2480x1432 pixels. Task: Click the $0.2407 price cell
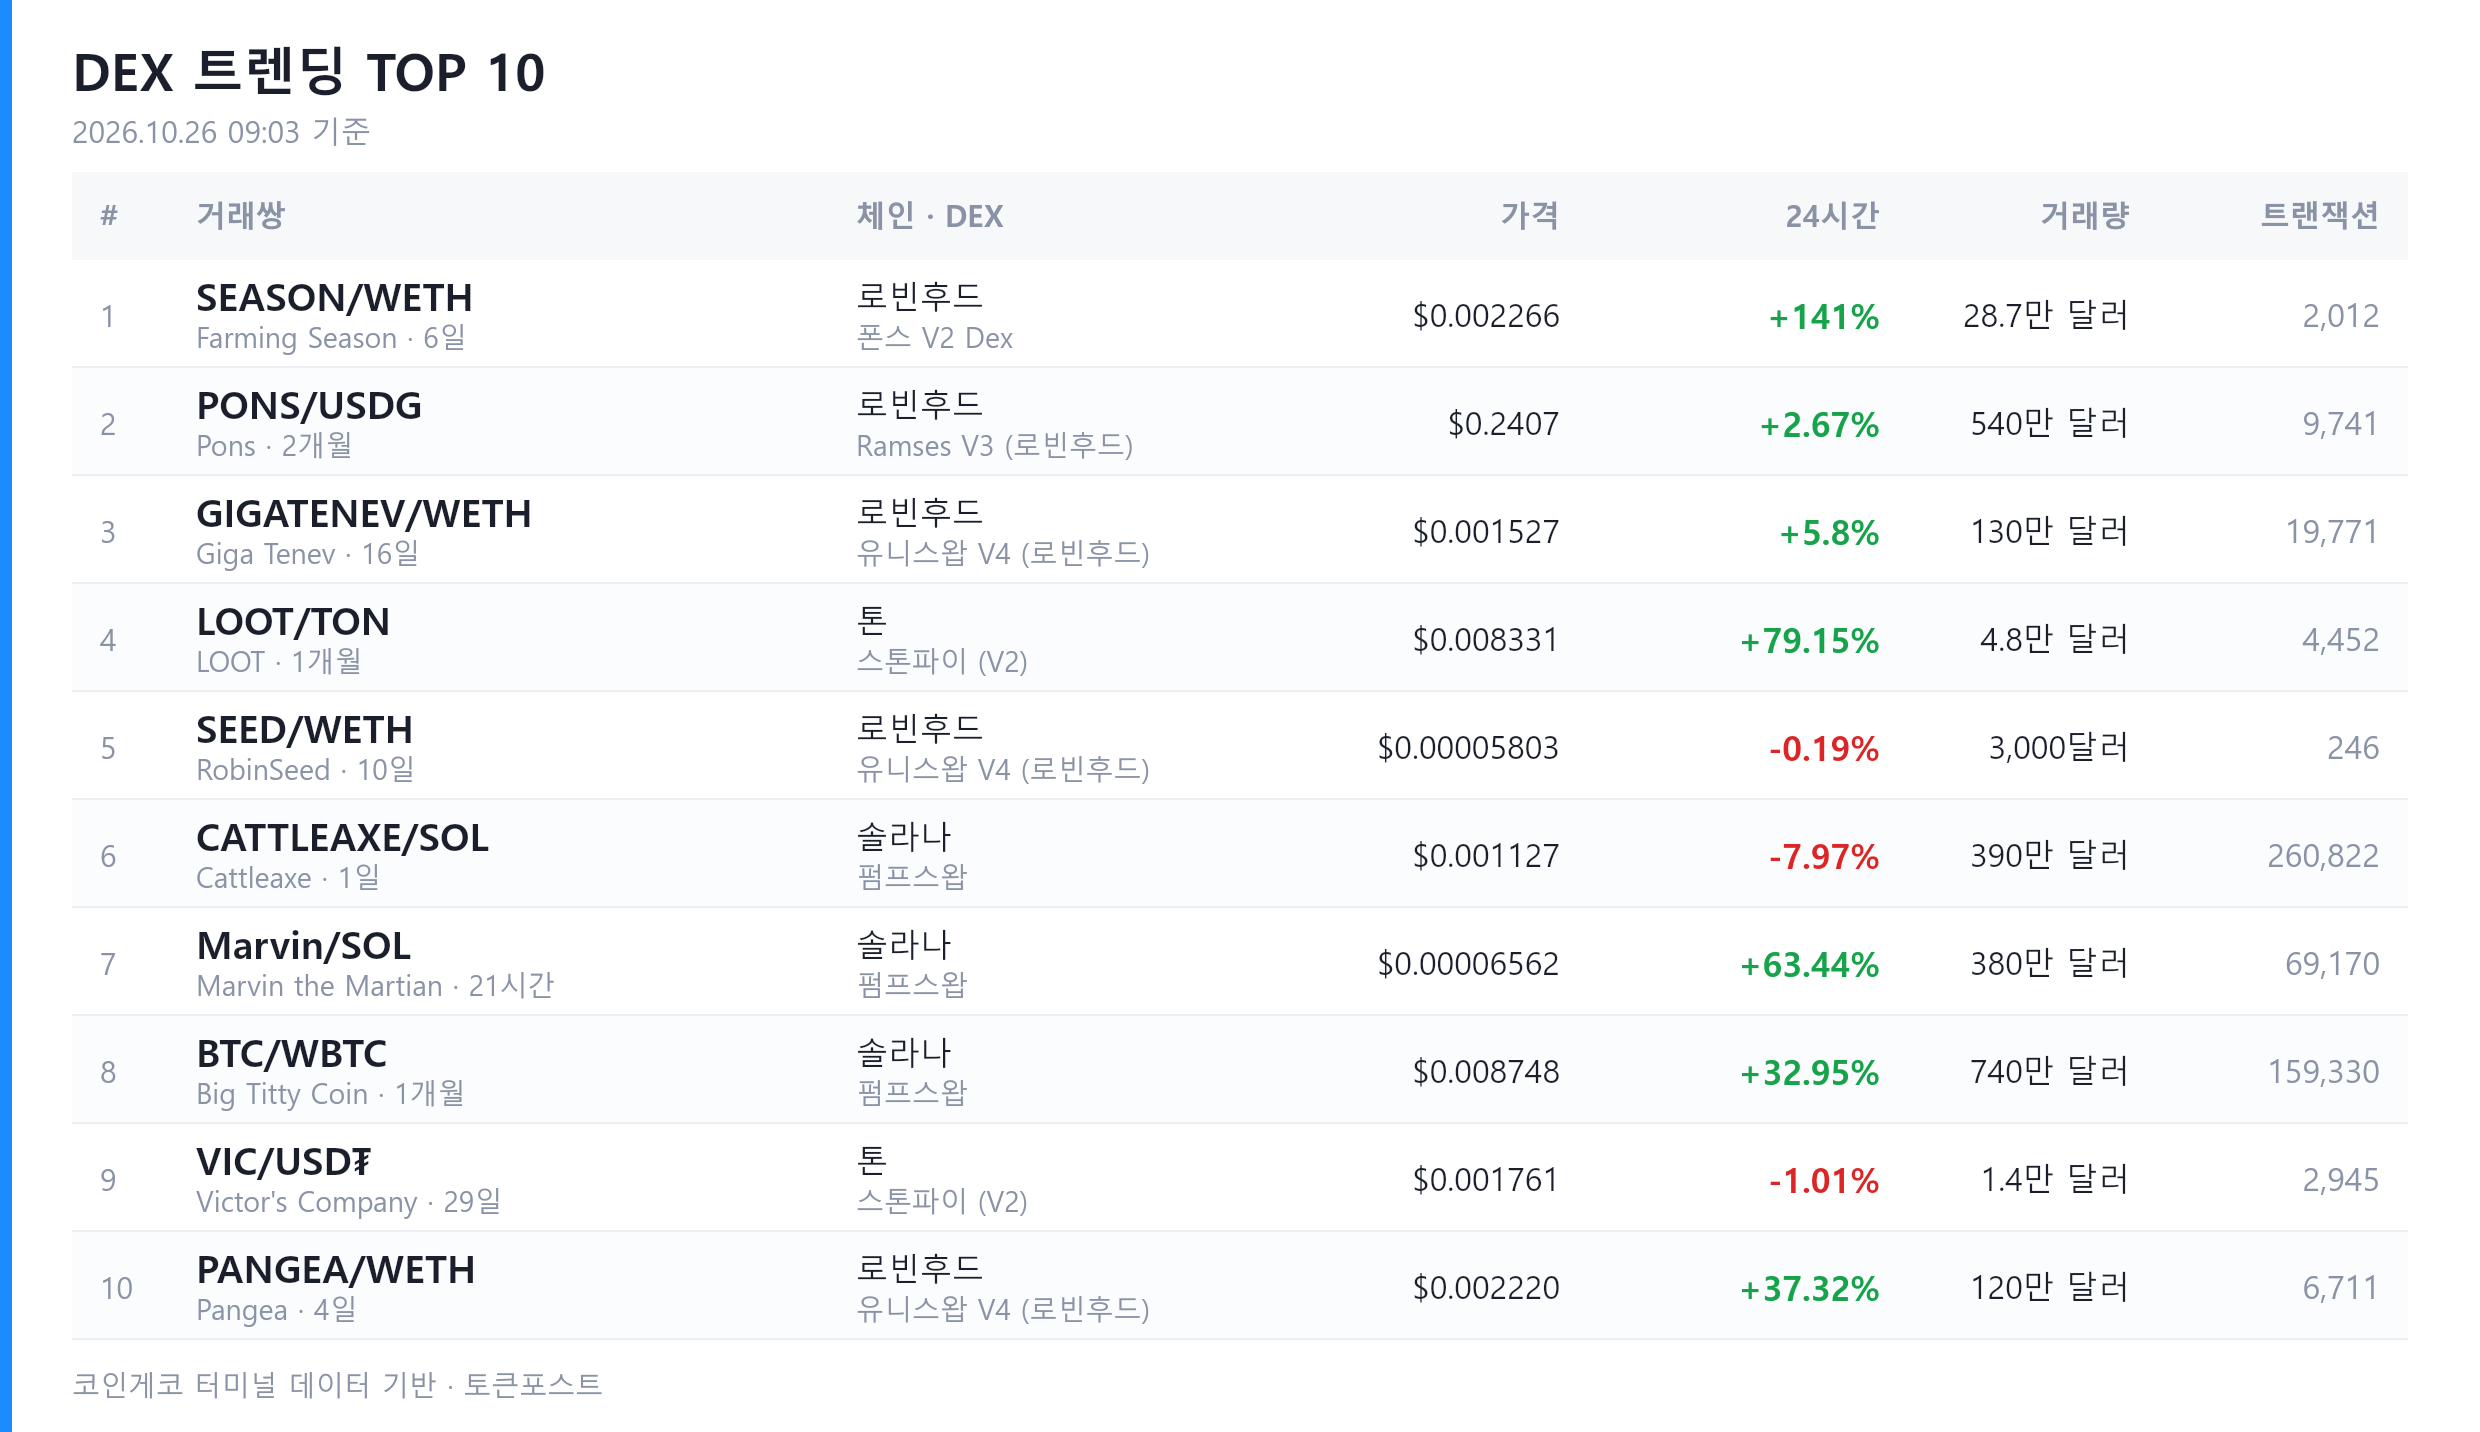pos(1504,424)
